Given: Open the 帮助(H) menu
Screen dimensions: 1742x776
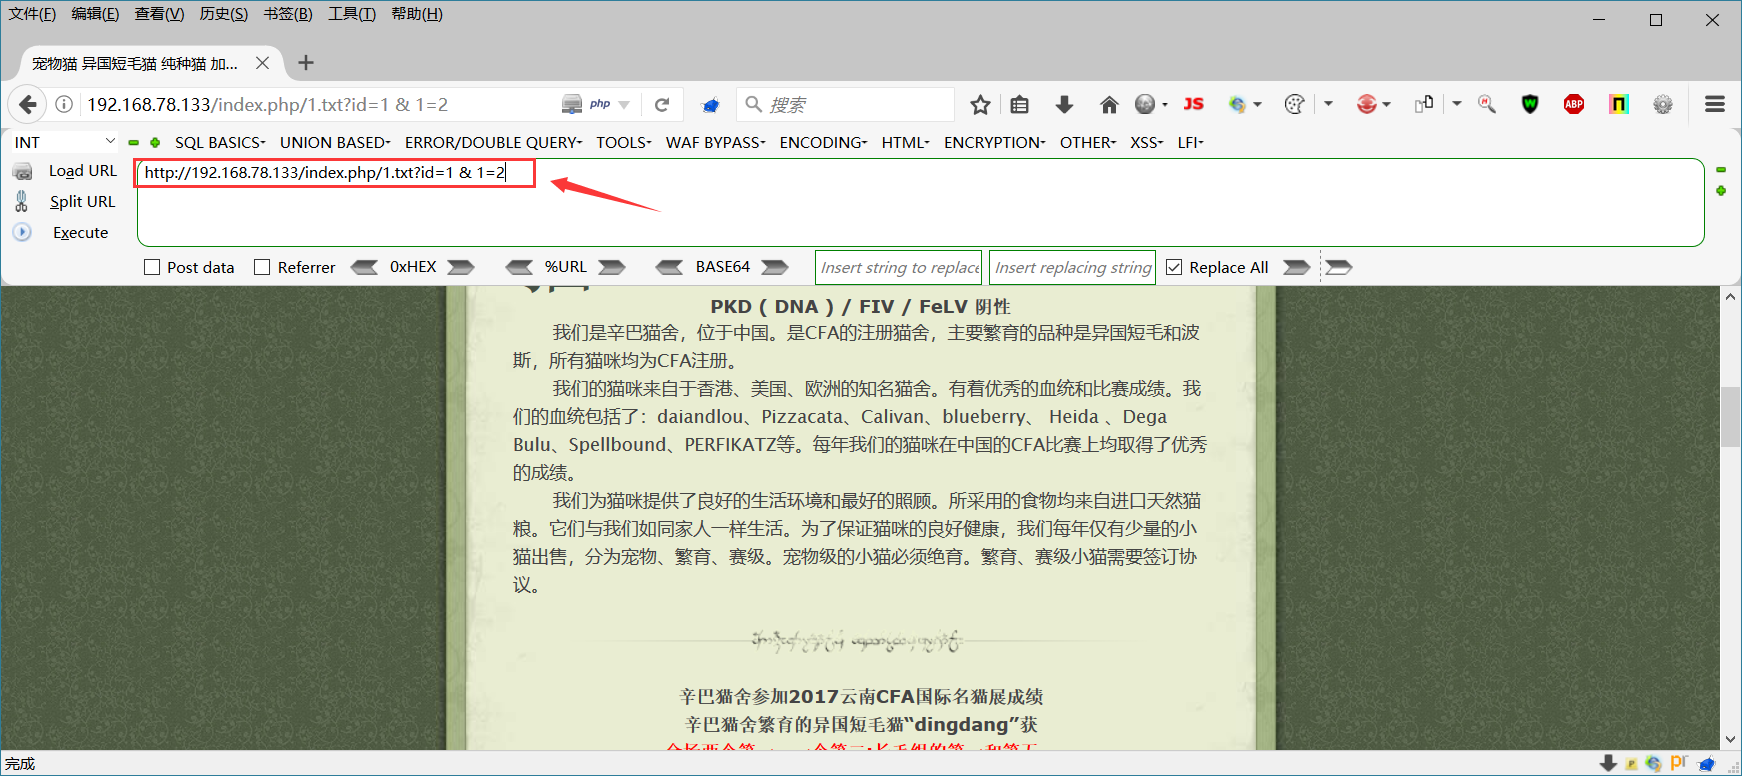Looking at the screenshot, I should point(417,14).
